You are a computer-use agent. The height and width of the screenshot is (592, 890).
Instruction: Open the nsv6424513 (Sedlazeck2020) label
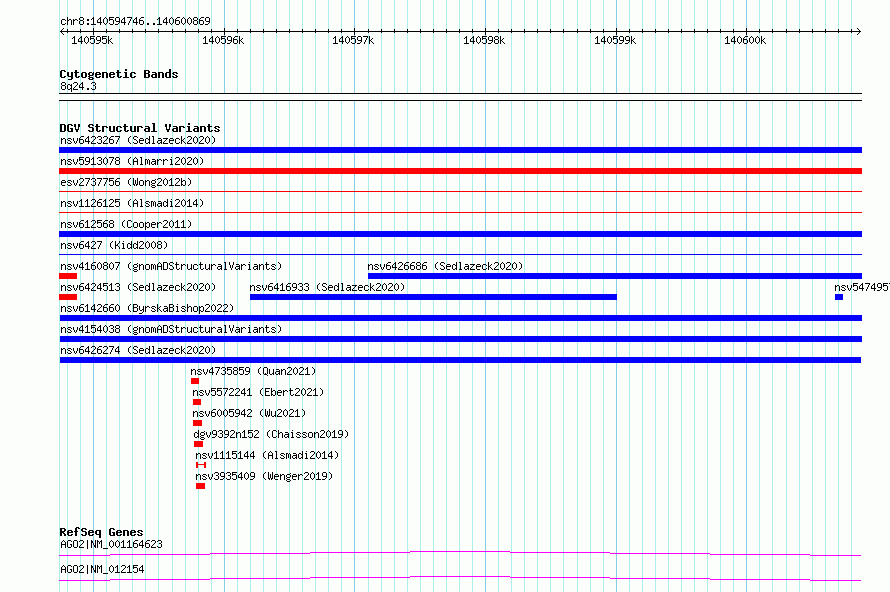coord(138,287)
